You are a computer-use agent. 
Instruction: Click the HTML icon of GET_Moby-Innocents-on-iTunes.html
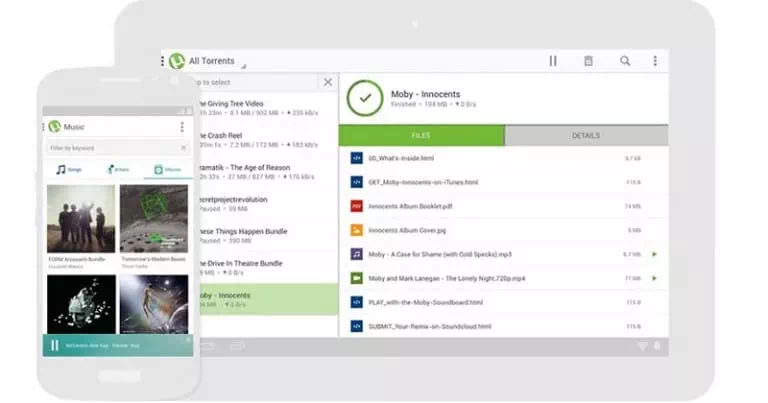tap(357, 182)
